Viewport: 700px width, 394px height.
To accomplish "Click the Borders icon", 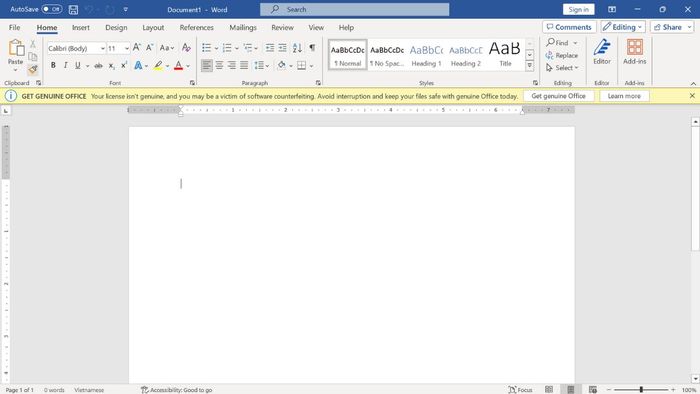I will tap(302, 66).
